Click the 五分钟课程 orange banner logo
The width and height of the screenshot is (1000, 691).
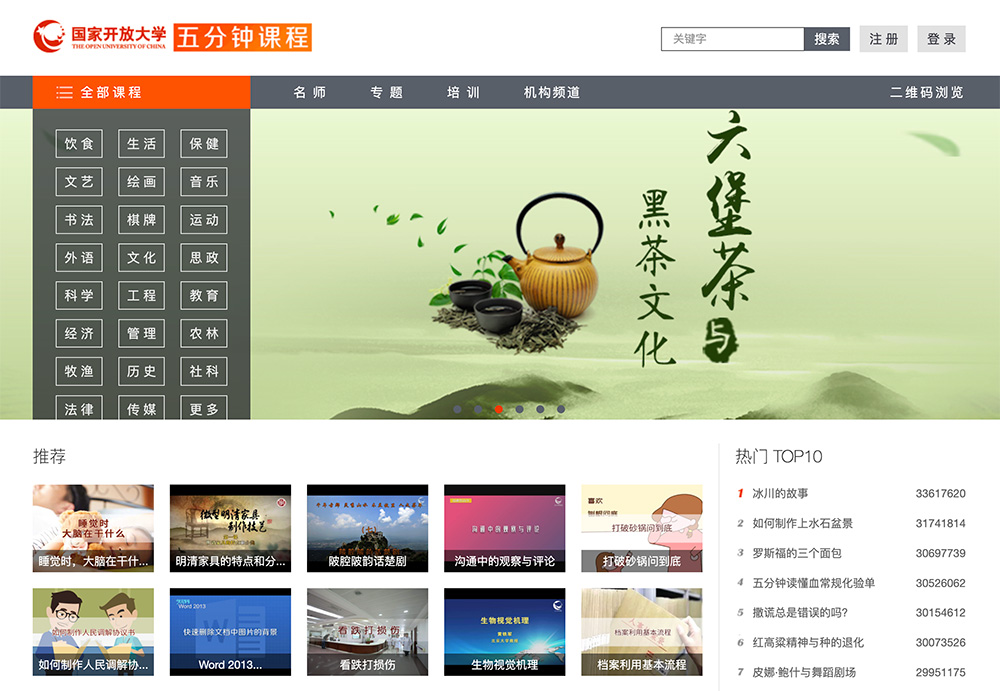click(x=243, y=38)
